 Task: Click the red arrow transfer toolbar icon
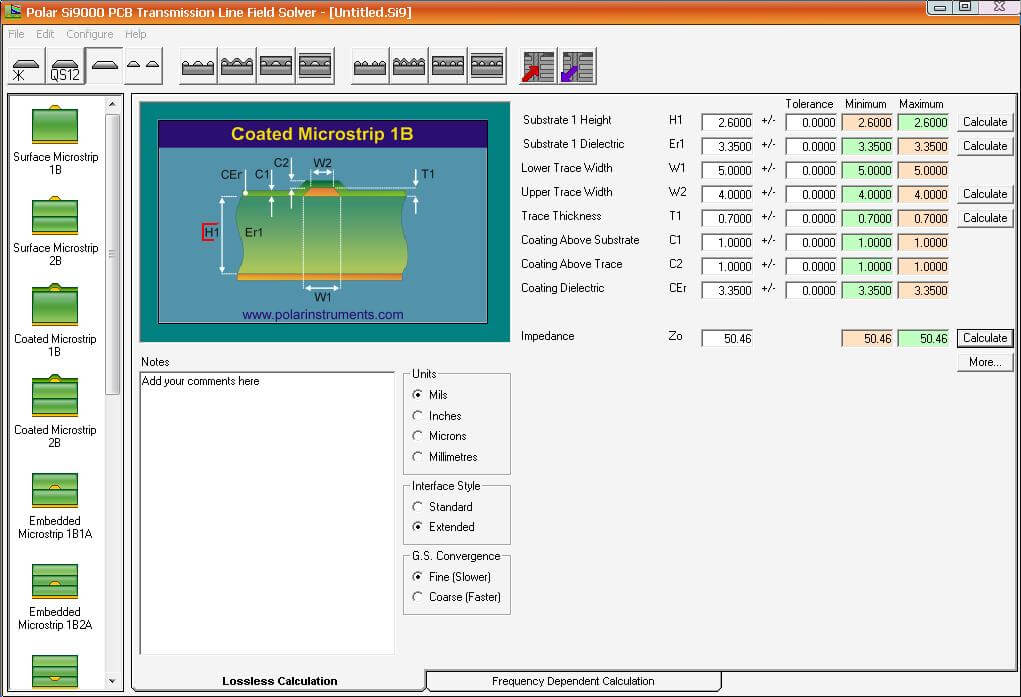(x=536, y=65)
